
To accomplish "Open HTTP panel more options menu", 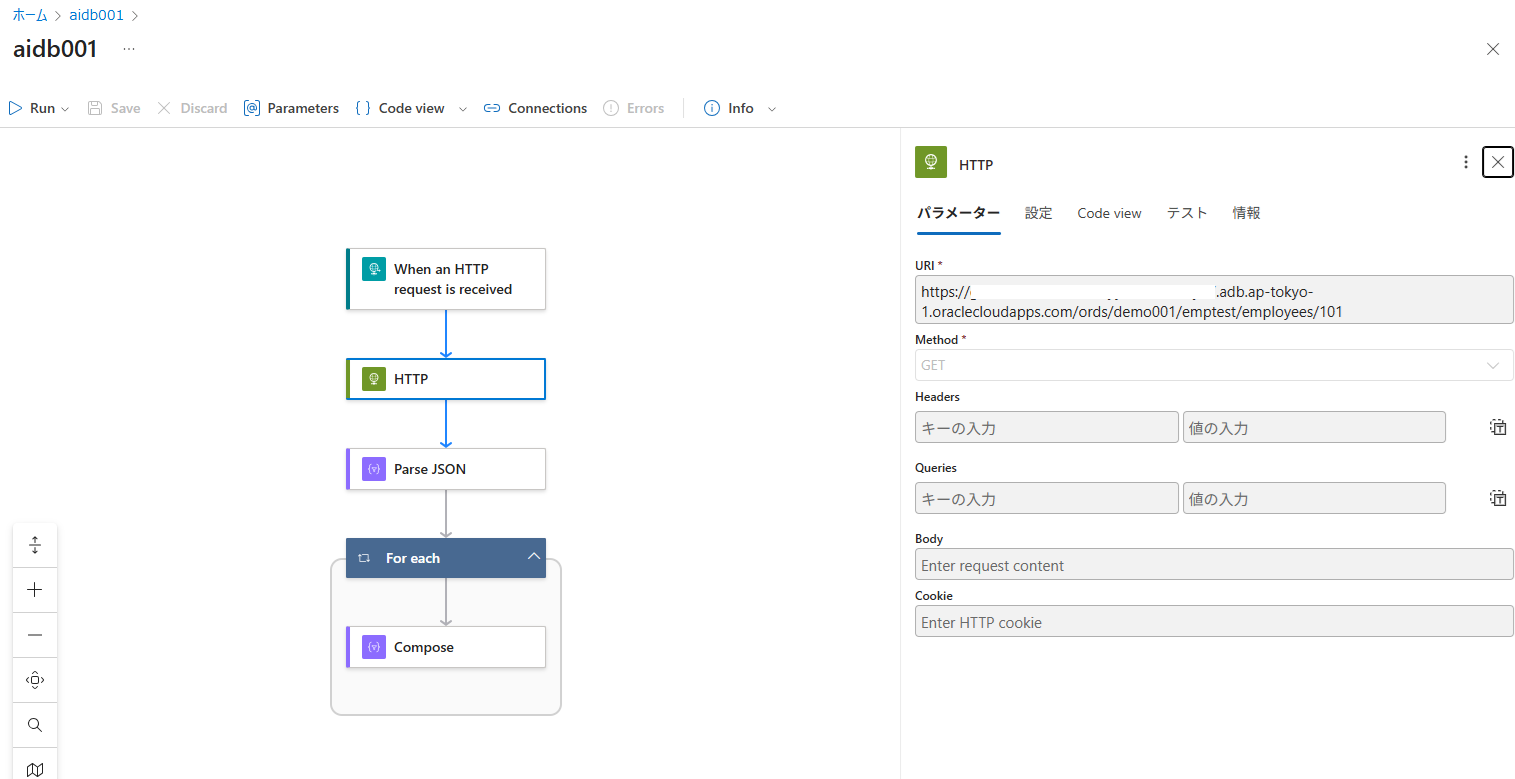I will click(x=1466, y=162).
